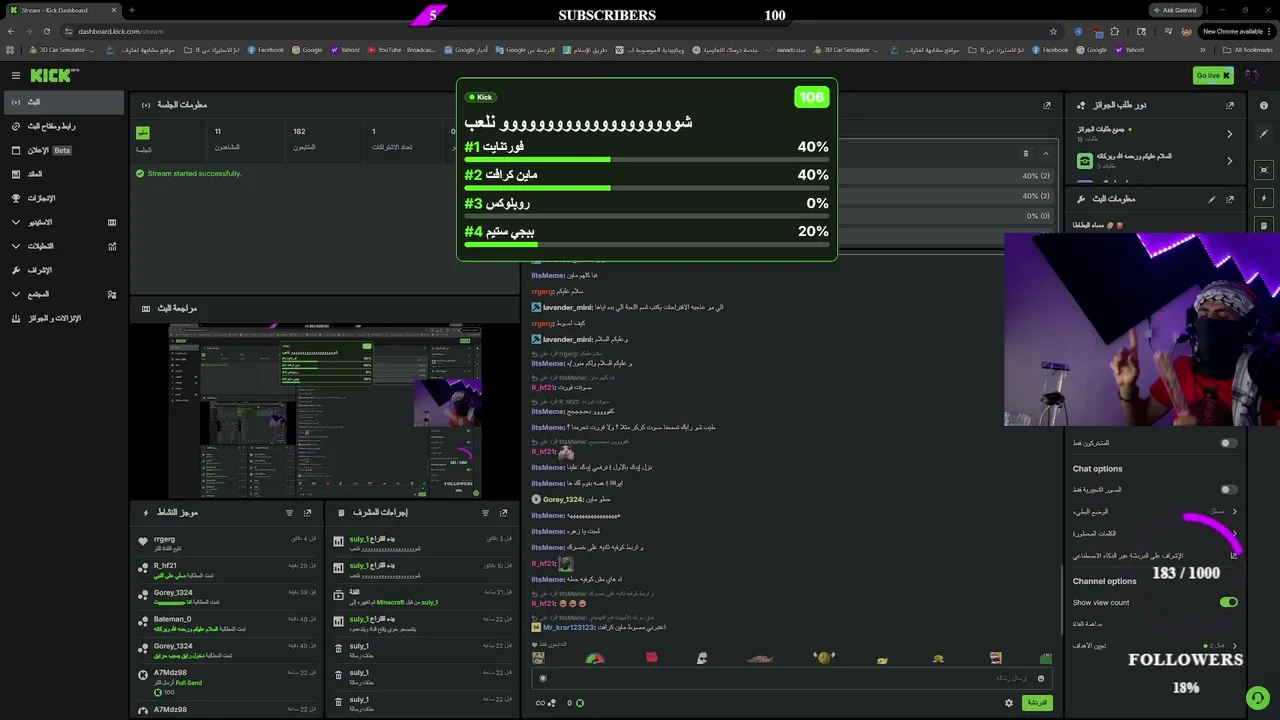1280x720 pixels.
Task: Expand the التحليلات analytics sidebar section
Action: click(x=63, y=246)
